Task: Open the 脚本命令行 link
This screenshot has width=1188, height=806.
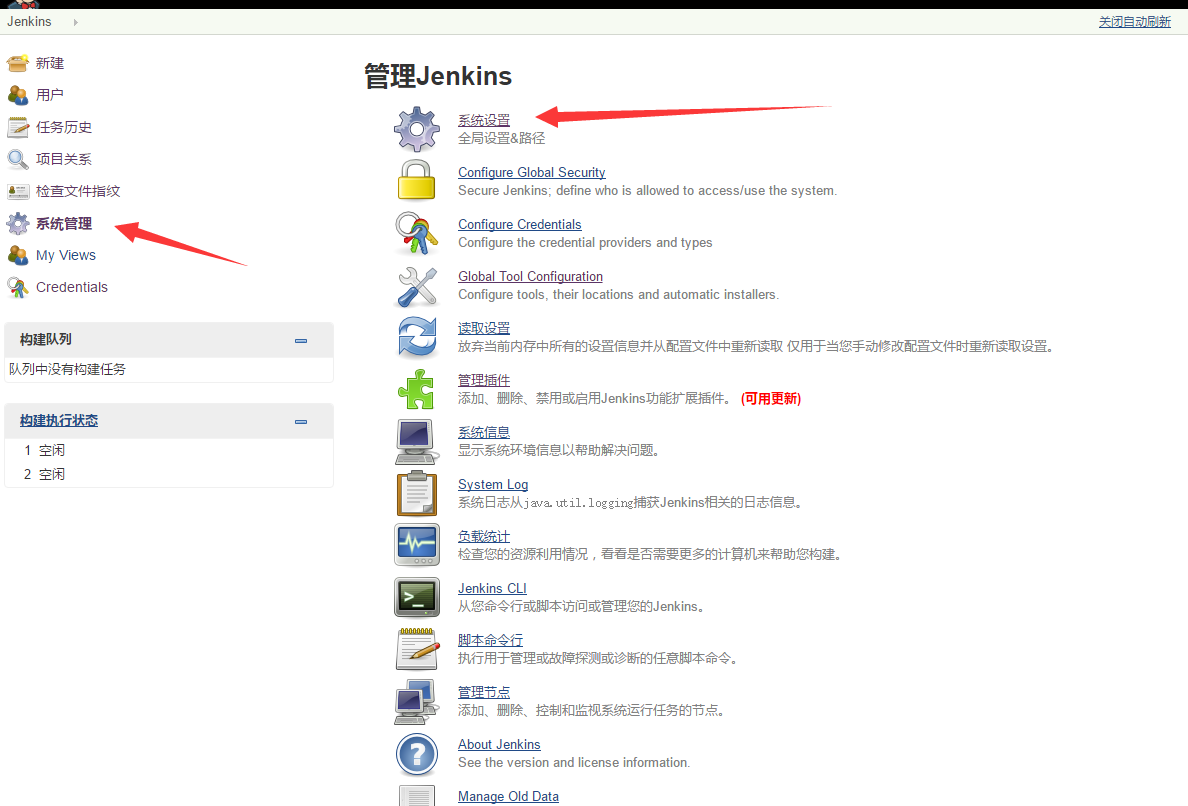Action: point(490,640)
